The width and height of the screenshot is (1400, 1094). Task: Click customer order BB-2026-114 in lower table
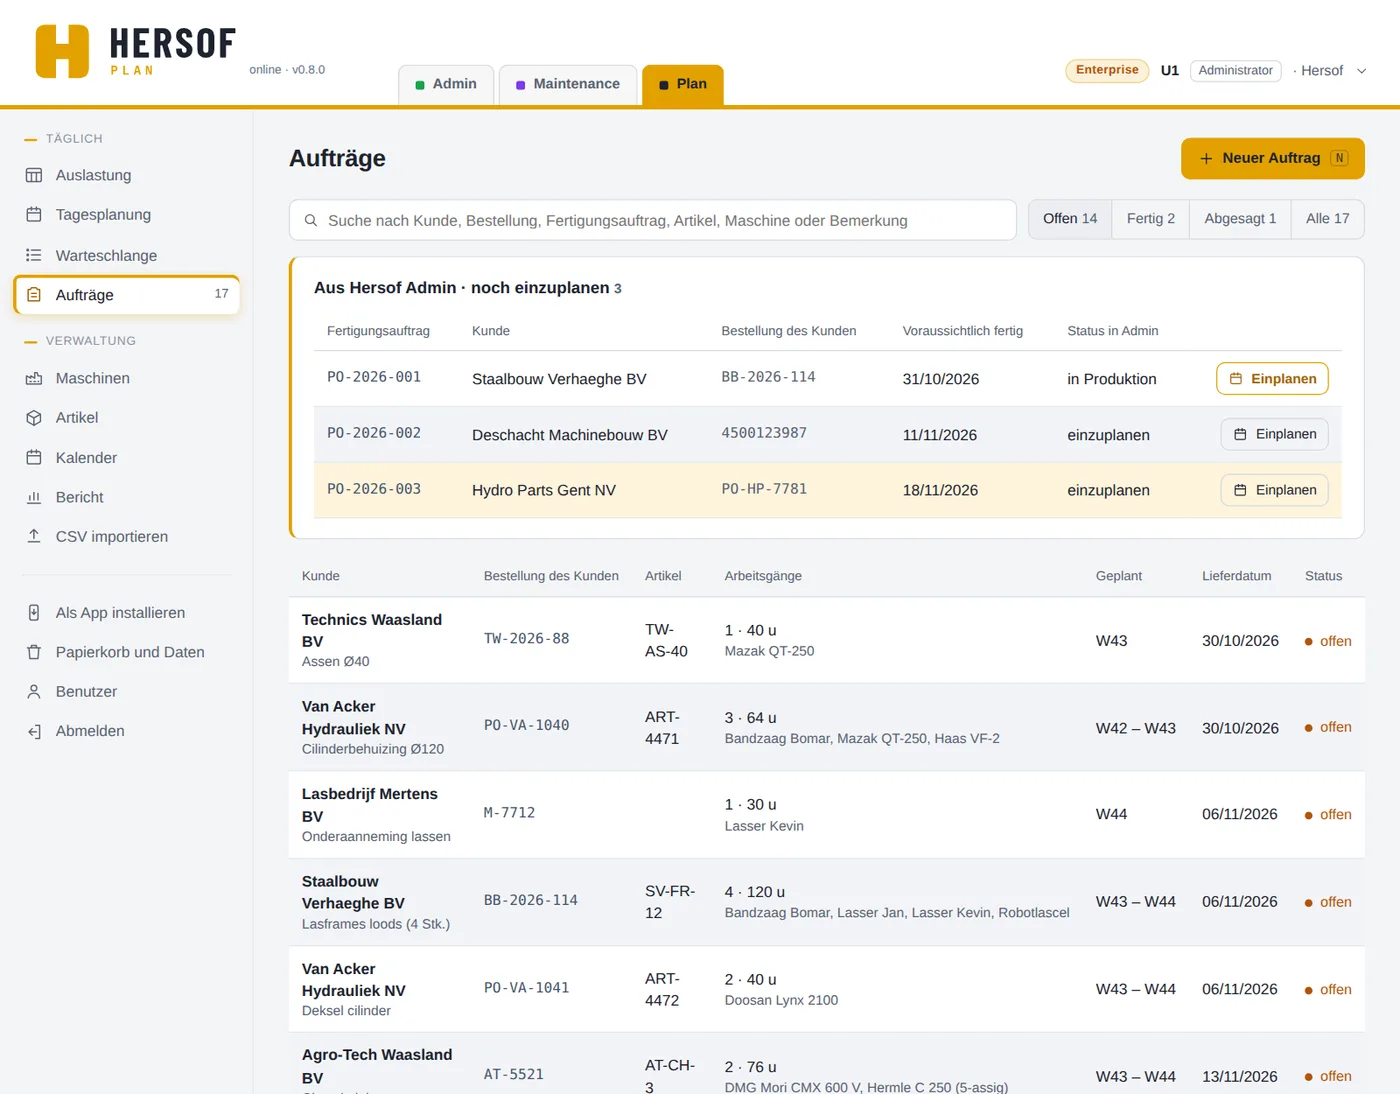pyautogui.click(x=531, y=901)
